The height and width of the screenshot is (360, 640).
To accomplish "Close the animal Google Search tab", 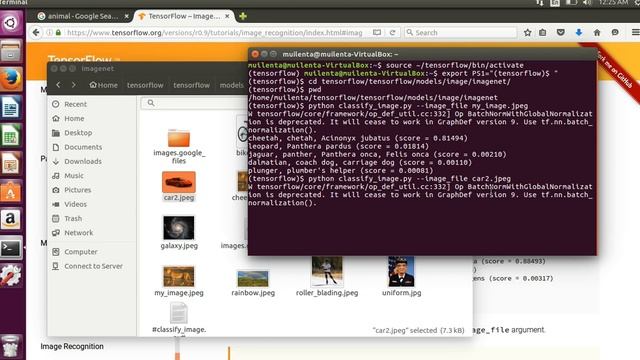I will point(127,16).
